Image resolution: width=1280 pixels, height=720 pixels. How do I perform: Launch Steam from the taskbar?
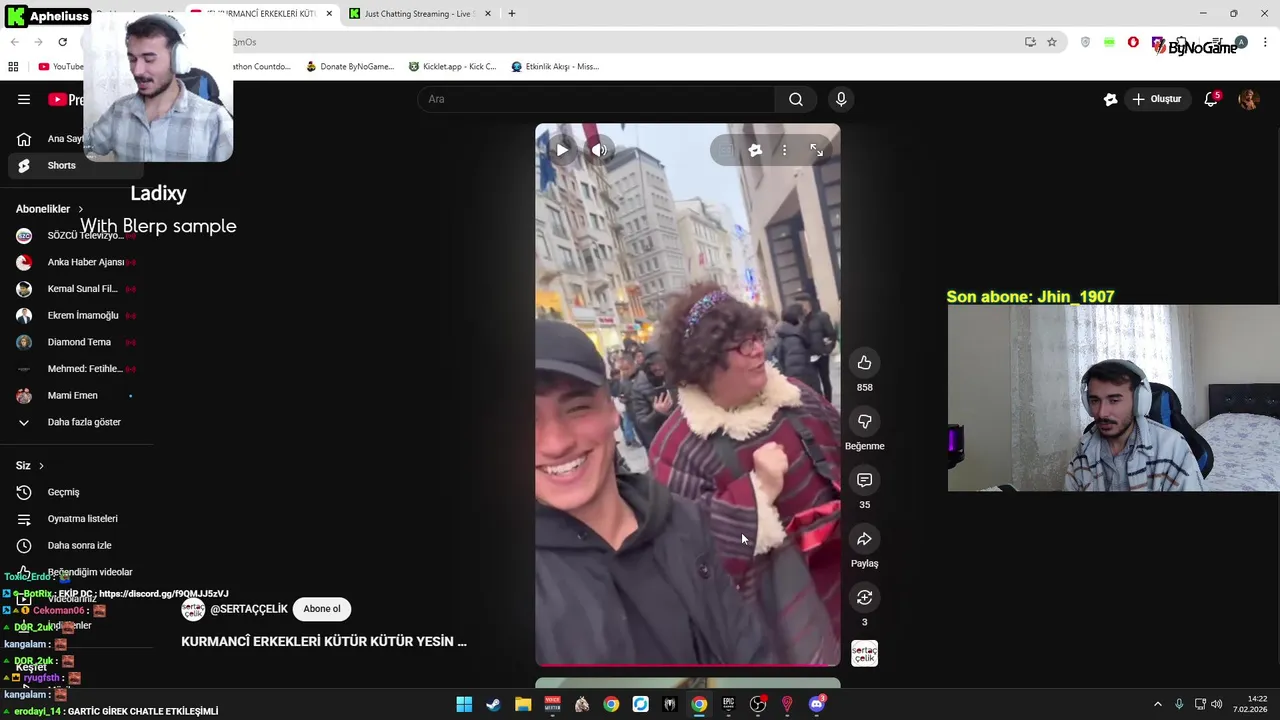tap(493, 705)
